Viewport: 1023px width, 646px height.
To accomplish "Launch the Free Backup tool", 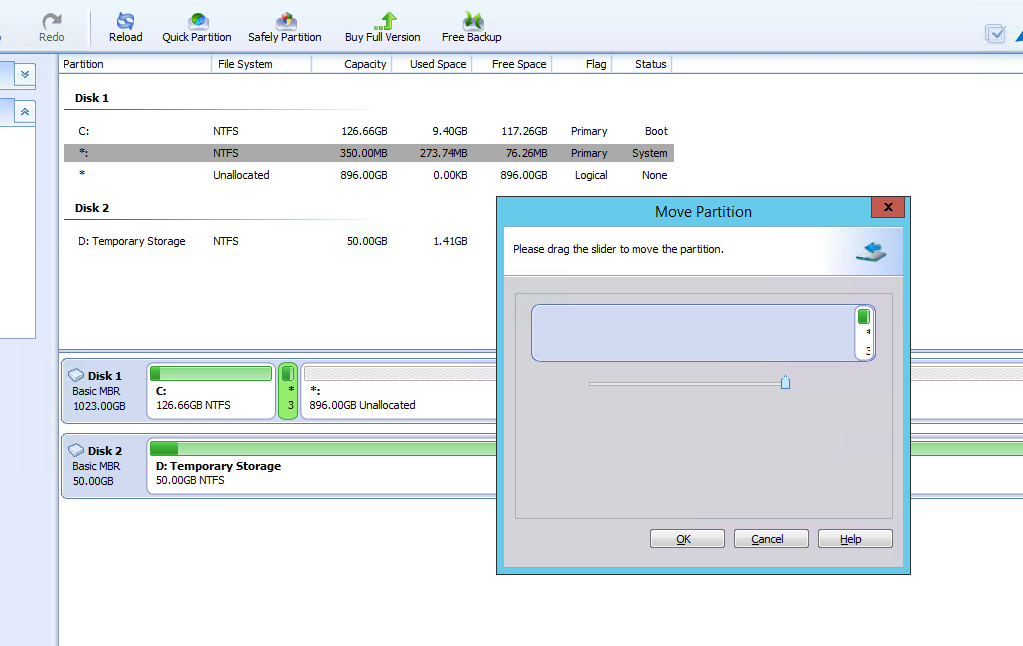I will click(x=470, y=20).
